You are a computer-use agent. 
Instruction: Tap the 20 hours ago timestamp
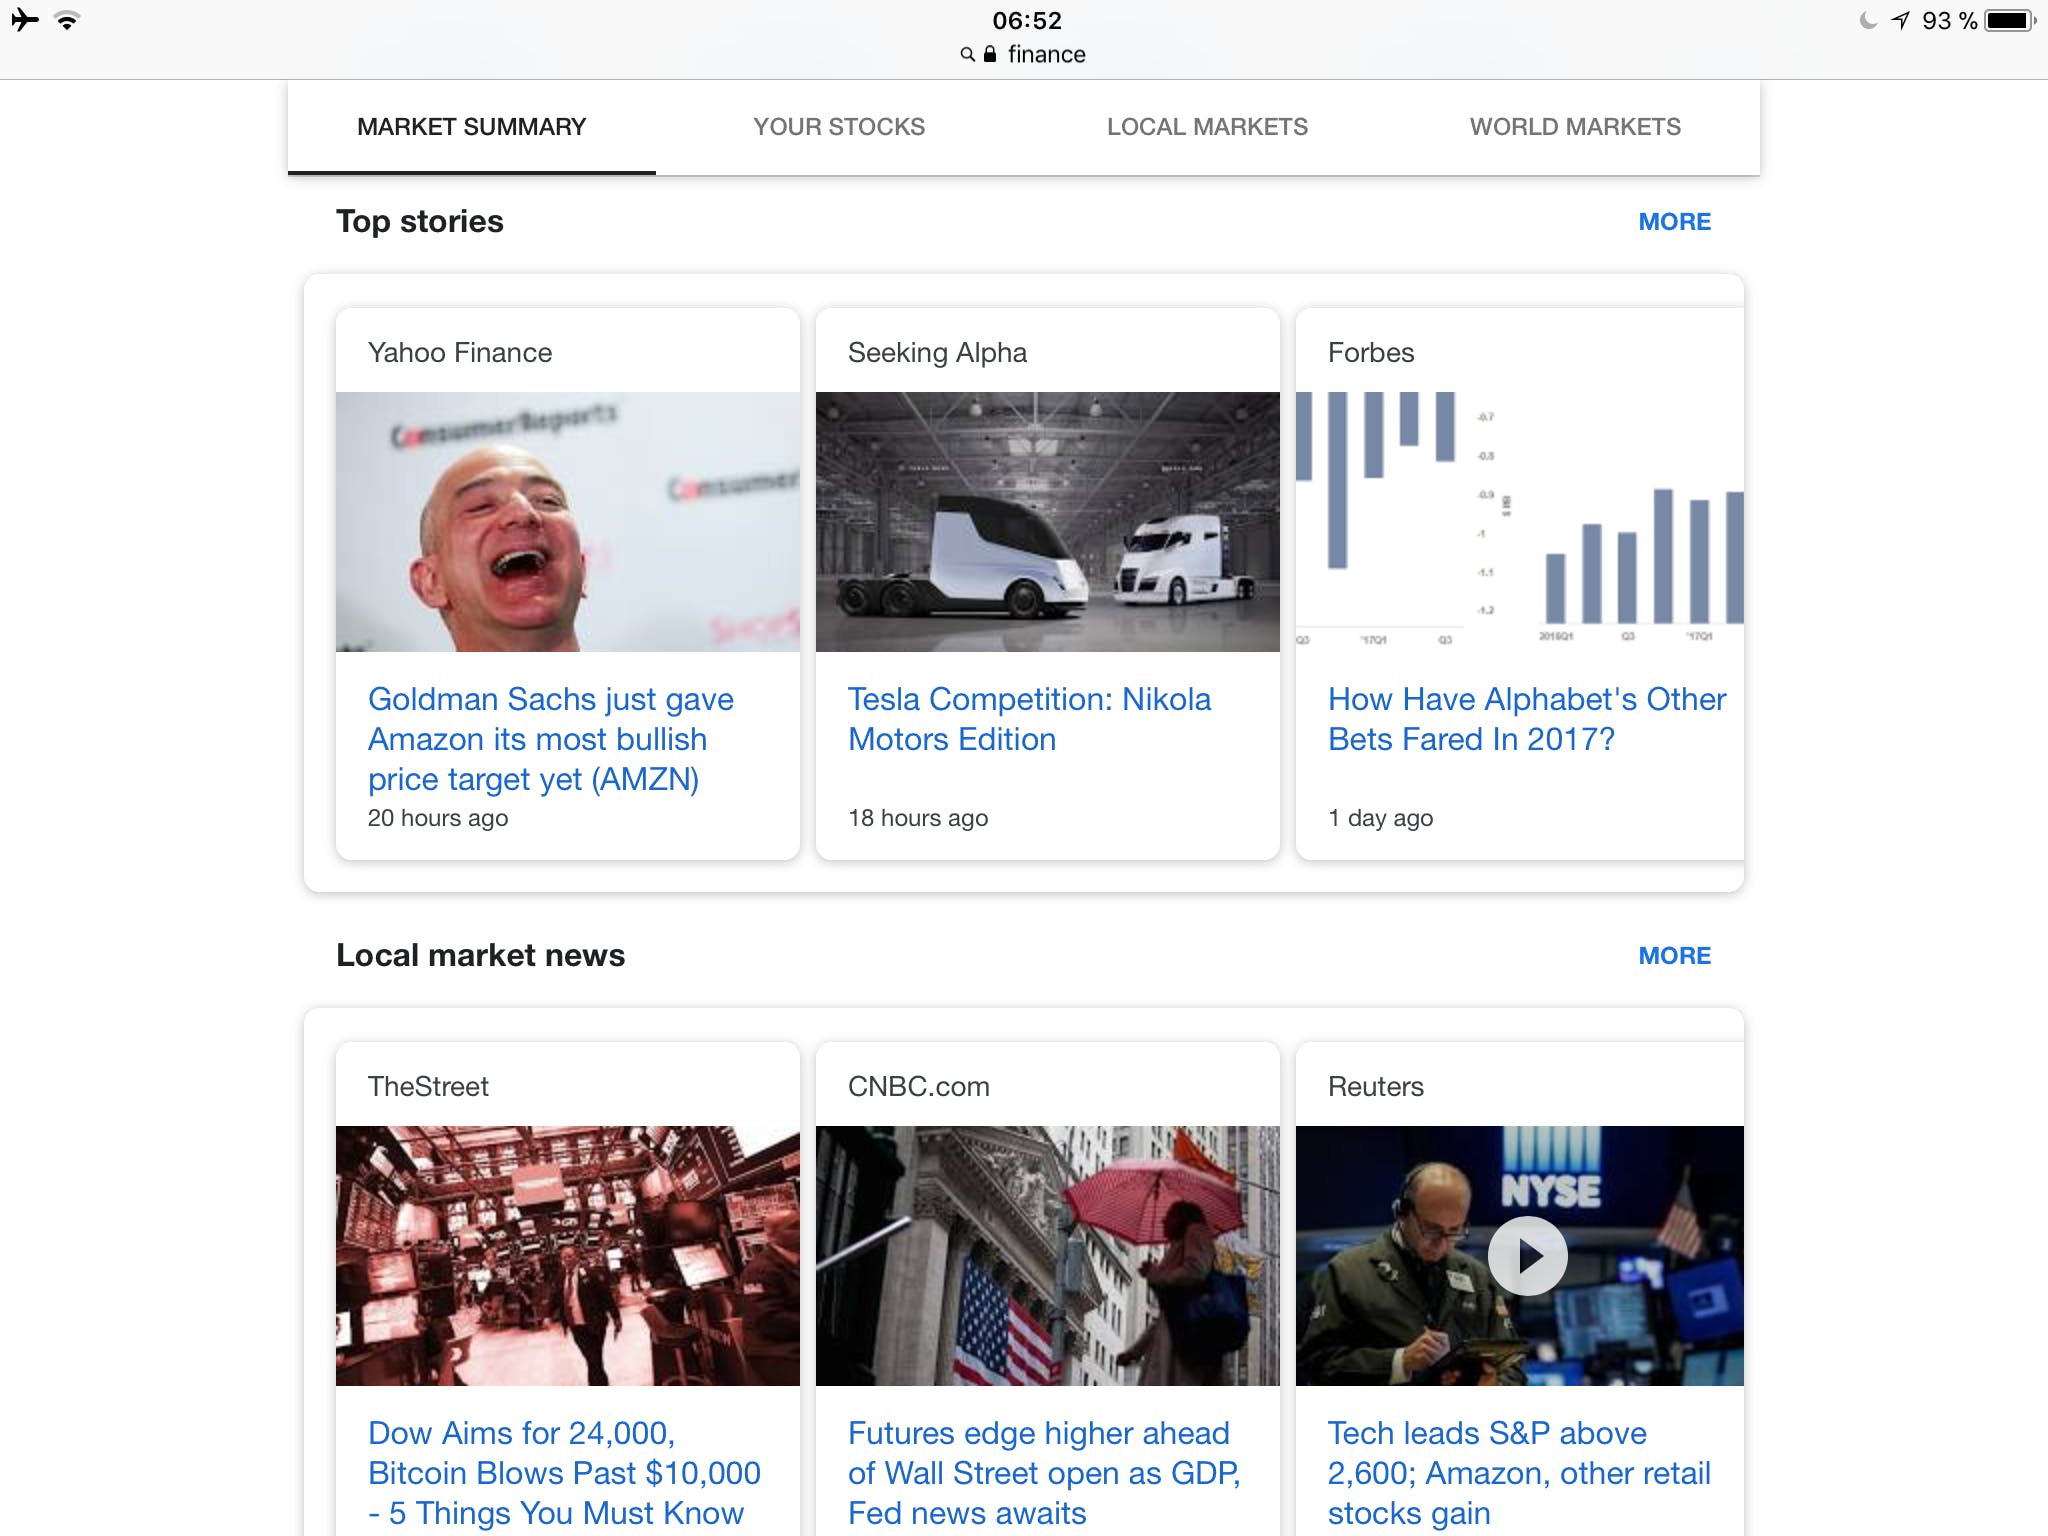(438, 818)
